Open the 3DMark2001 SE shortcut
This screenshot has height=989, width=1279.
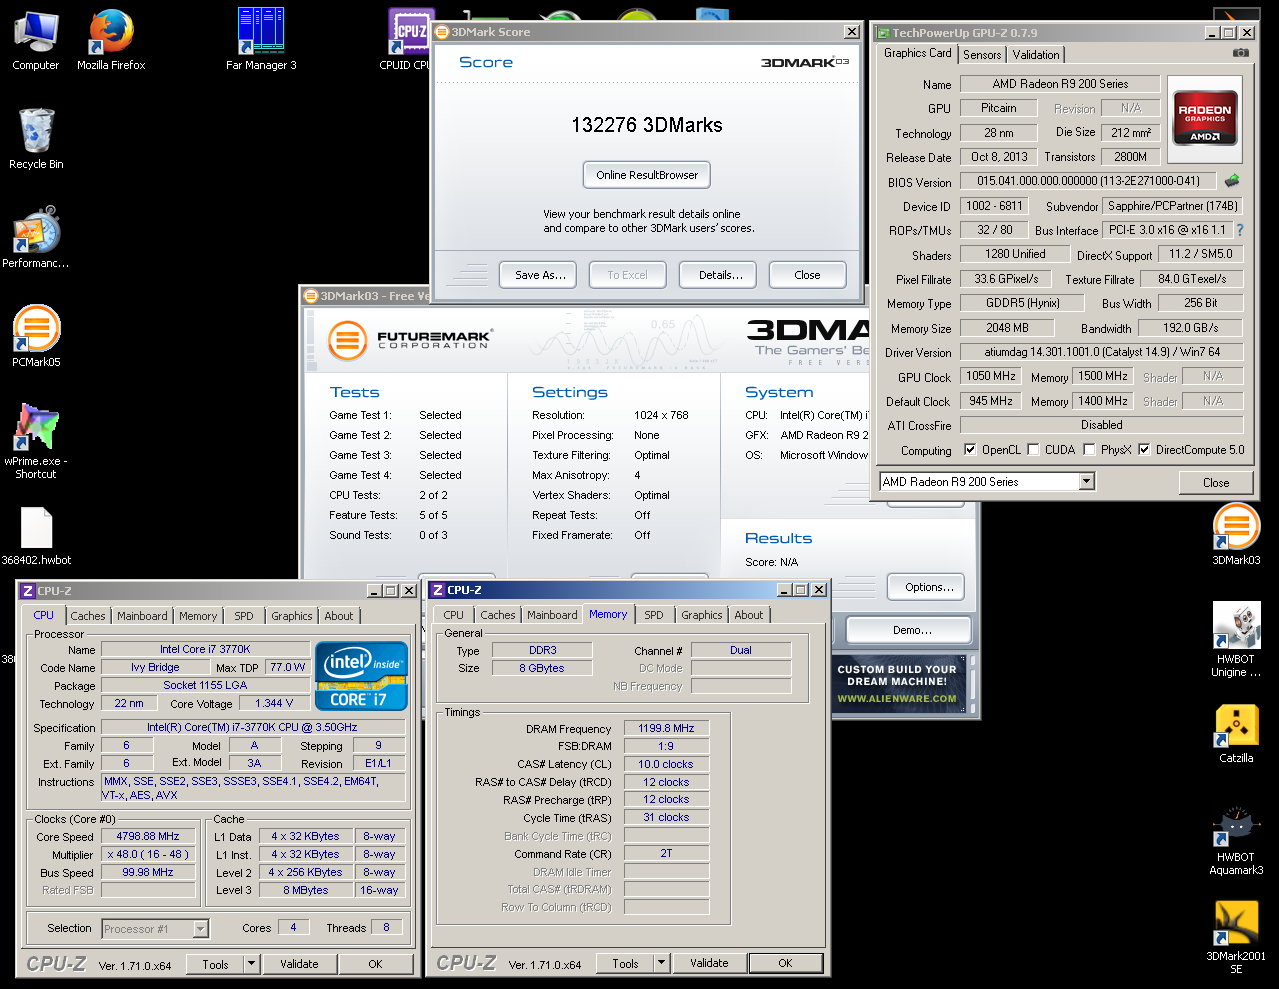point(1236,937)
